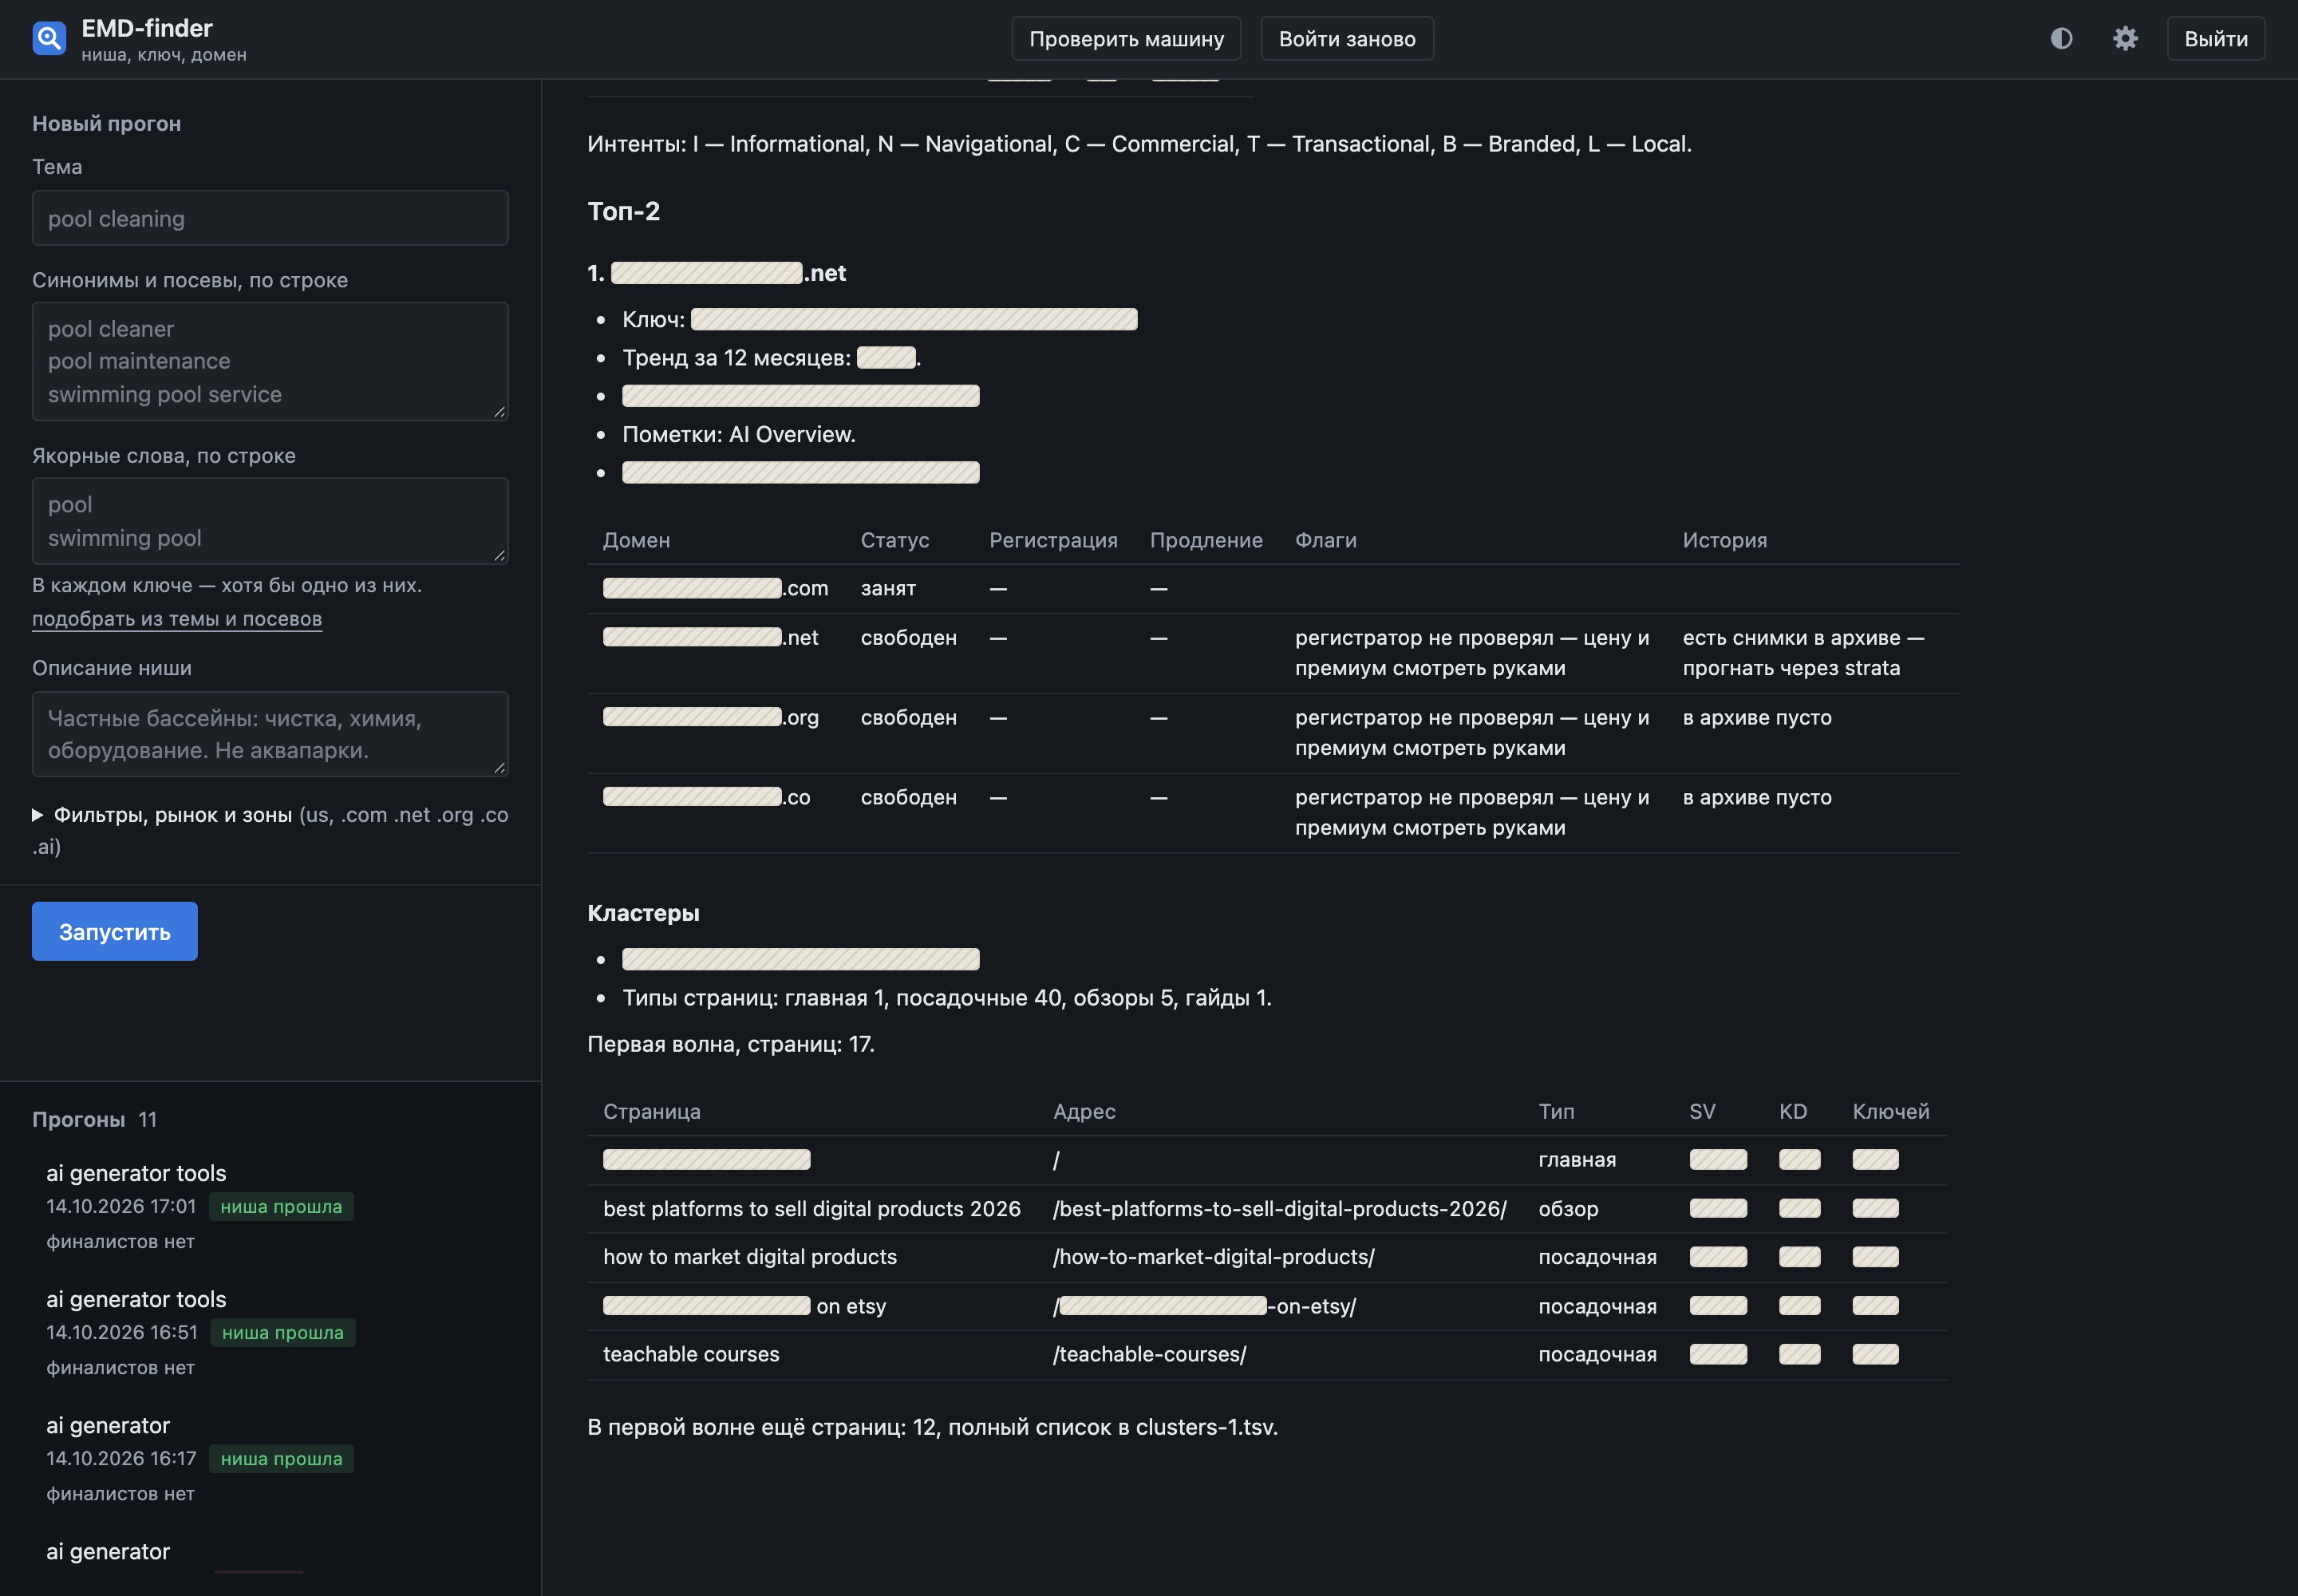Click обзор type cell

click(x=1568, y=1209)
